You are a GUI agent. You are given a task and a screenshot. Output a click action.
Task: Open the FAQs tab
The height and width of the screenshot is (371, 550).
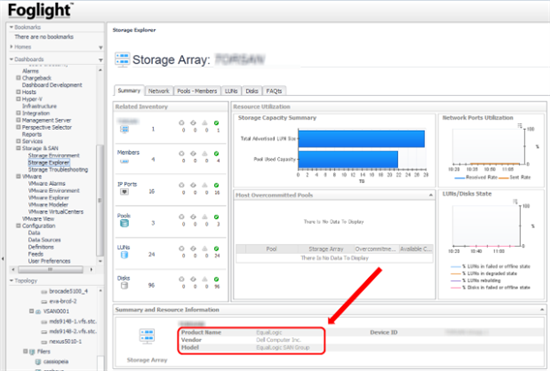click(x=274, y=91)
